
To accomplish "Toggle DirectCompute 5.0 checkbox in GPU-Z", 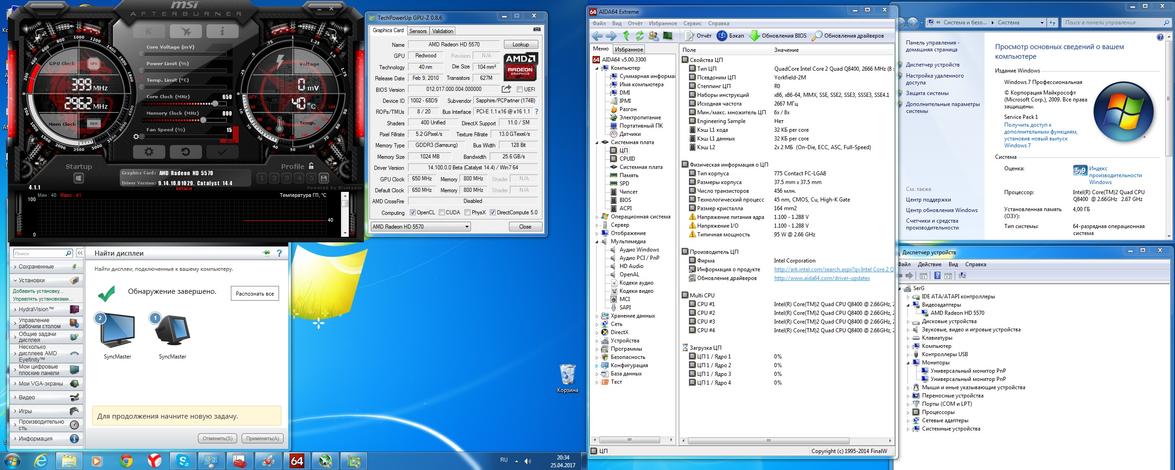I will pos(493,212).
